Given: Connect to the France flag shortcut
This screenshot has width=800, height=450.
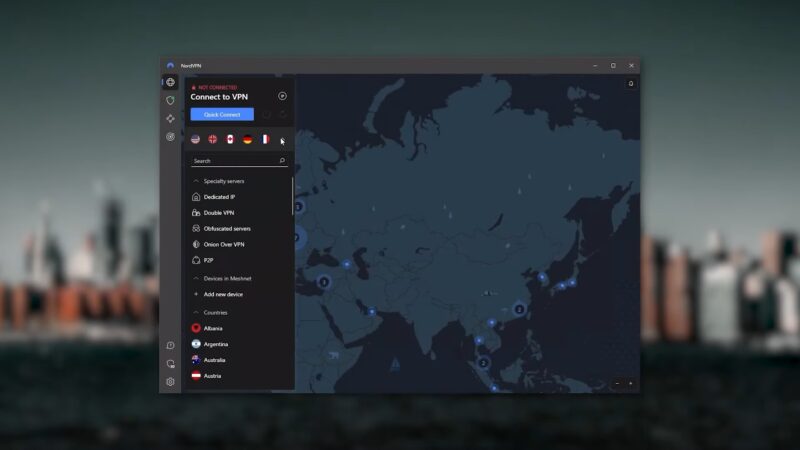Looking at the screenshot, I should click(x=265, y=139).
